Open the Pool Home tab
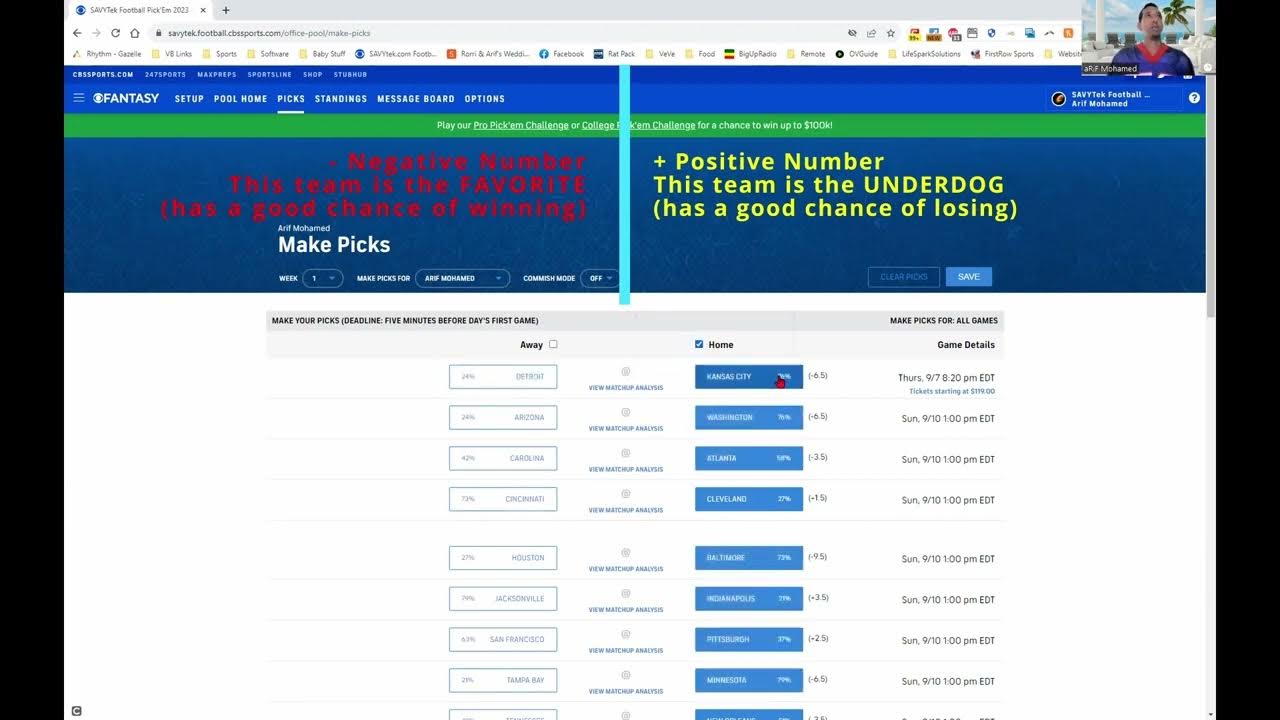1280x720 pixels. 240,99
